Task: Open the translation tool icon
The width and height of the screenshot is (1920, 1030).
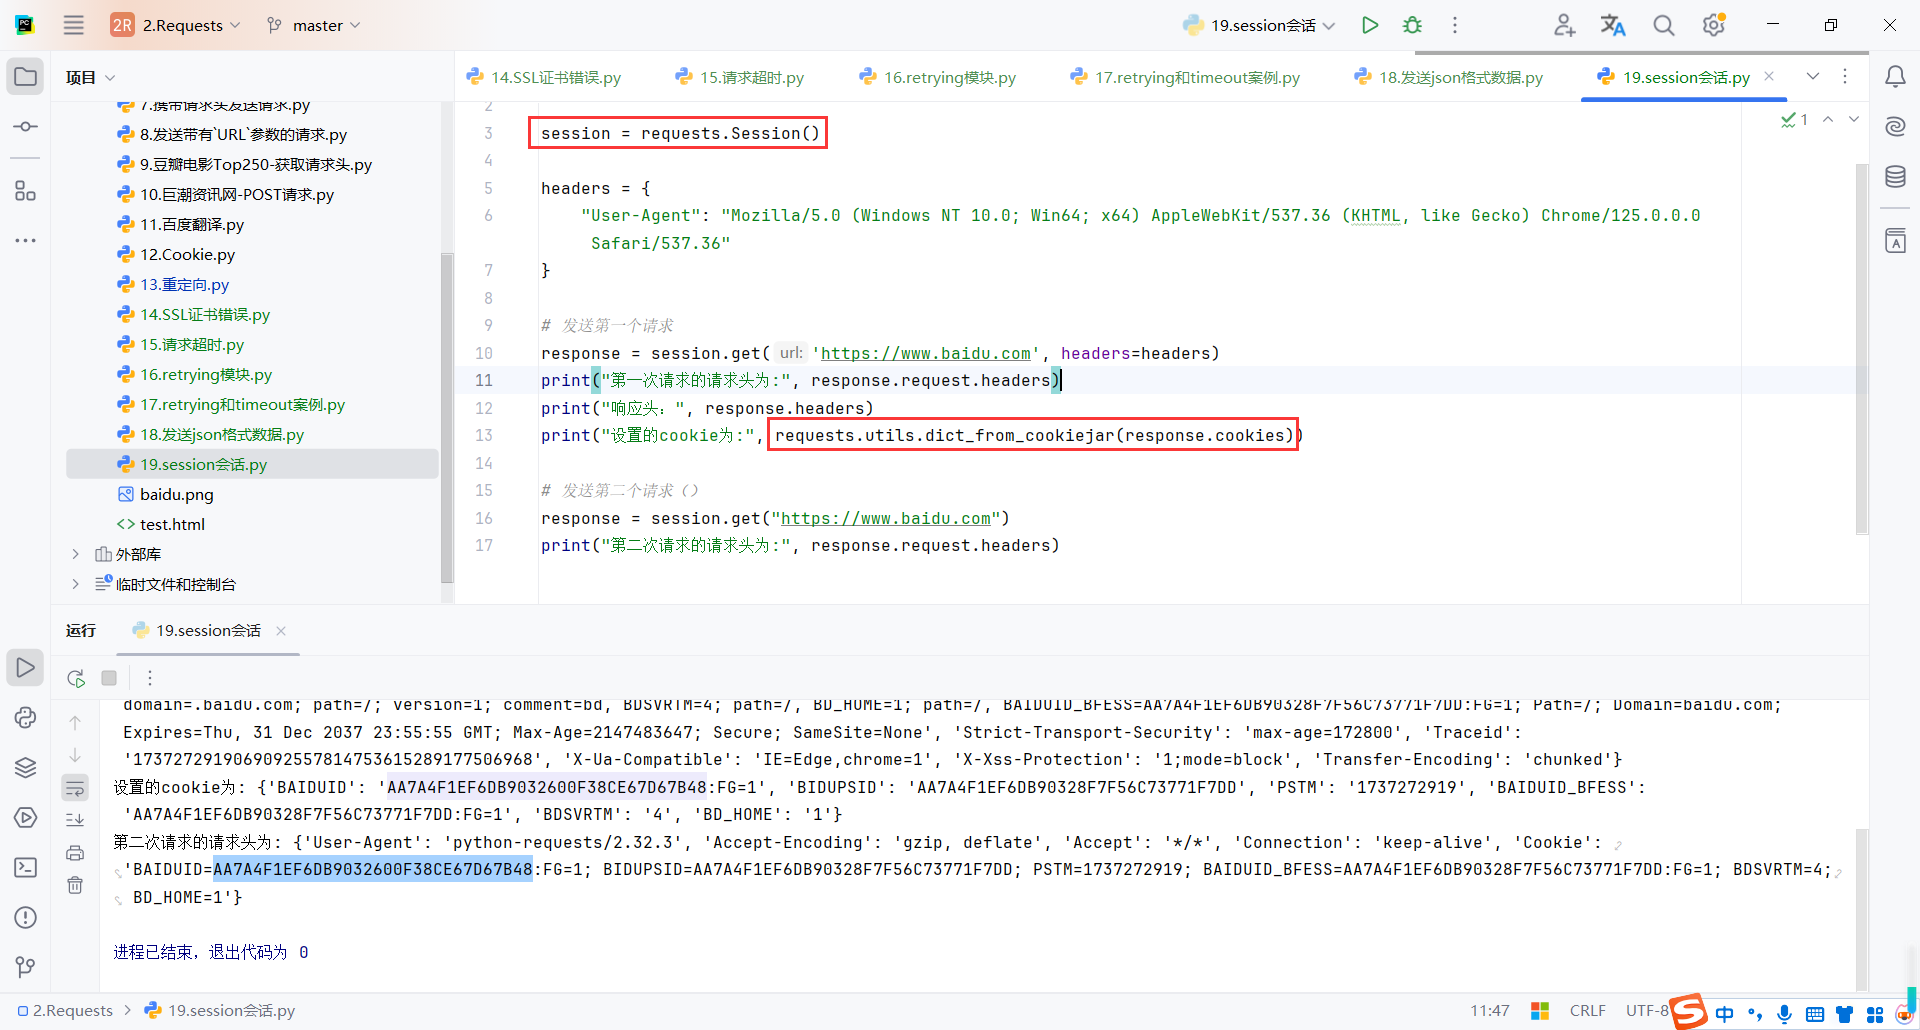Action: pyautogui.click(x=1613, y=25)
